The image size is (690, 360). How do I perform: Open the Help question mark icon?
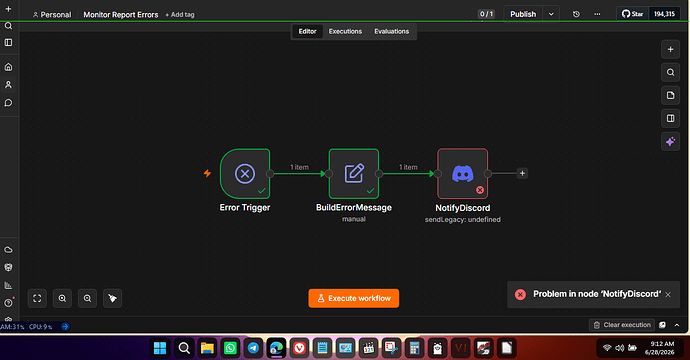click(x=8, y=303)
